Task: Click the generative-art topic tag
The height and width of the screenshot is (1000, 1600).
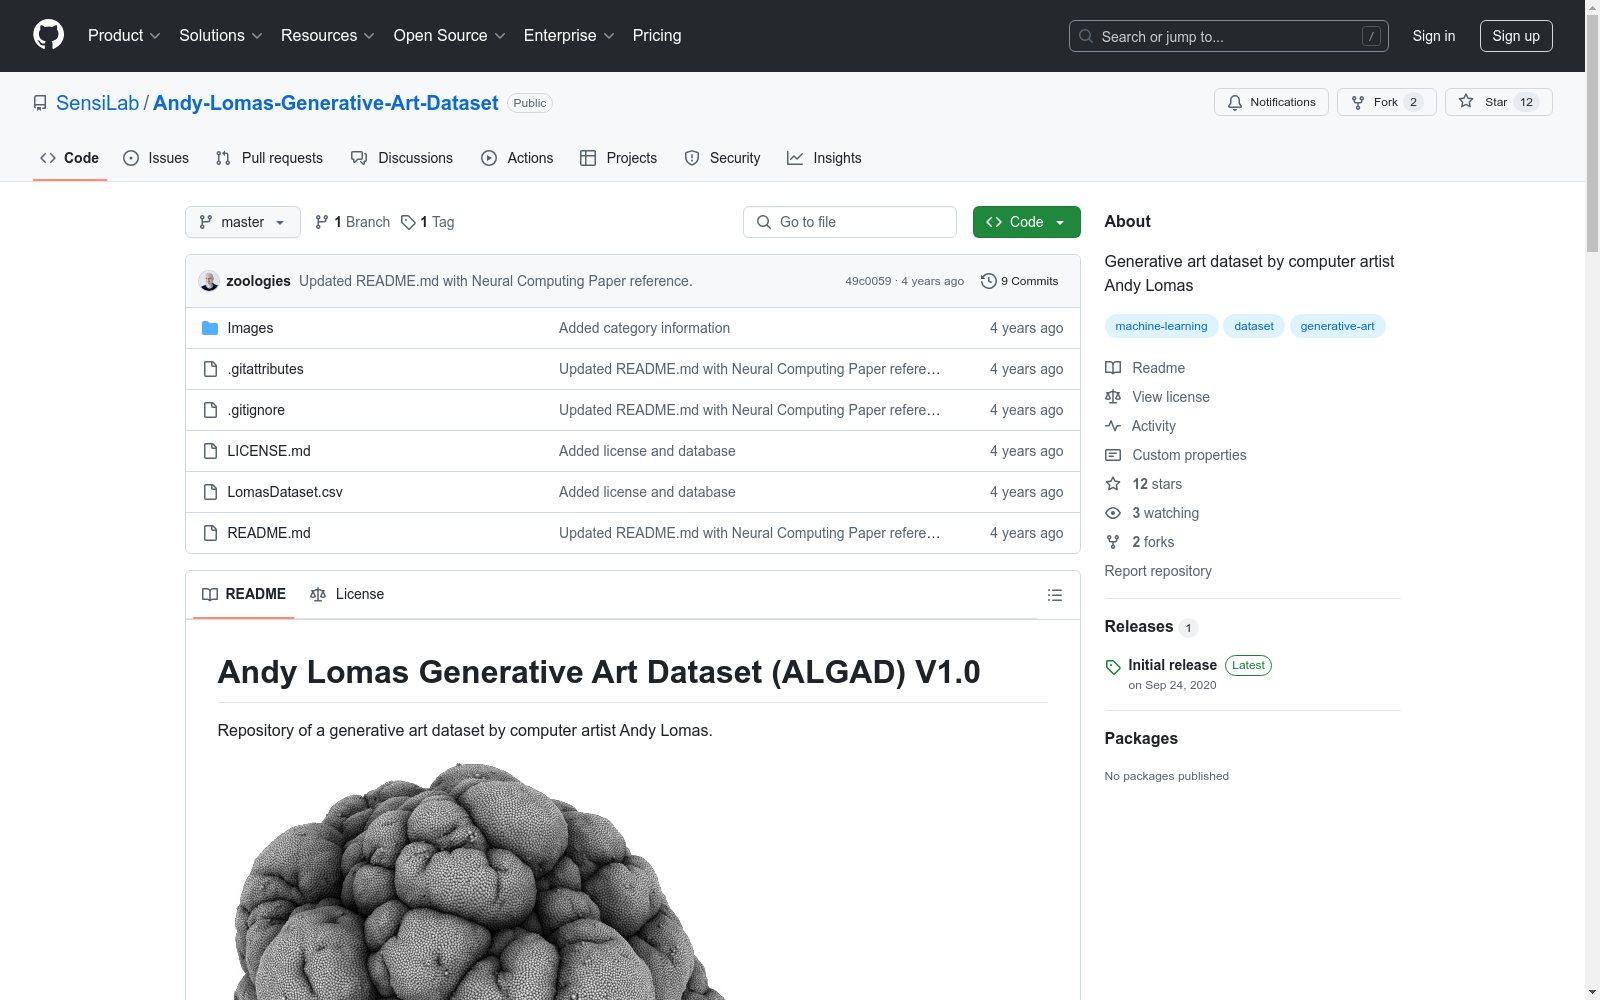Action: coord(1337,326)
